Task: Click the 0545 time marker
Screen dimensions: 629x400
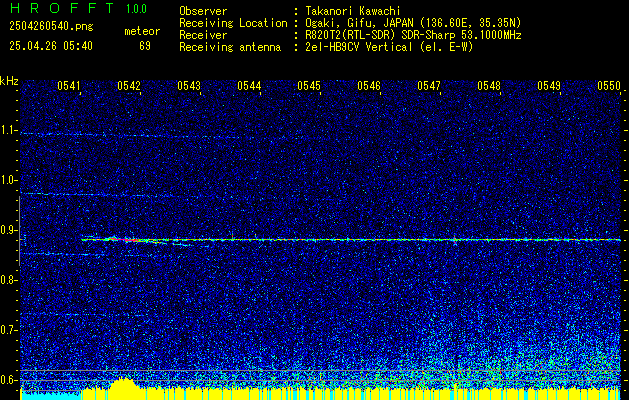Action: point(309,85)
